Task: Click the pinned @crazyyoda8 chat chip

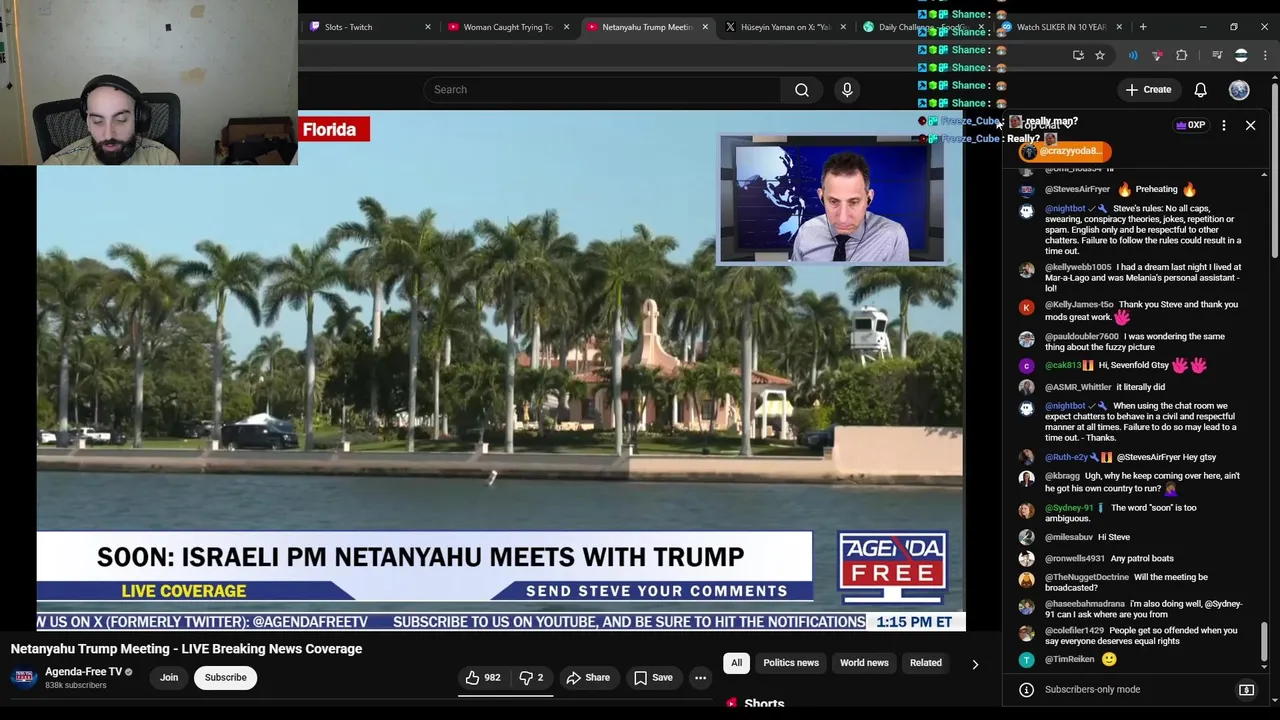Action: point(1065,151)
